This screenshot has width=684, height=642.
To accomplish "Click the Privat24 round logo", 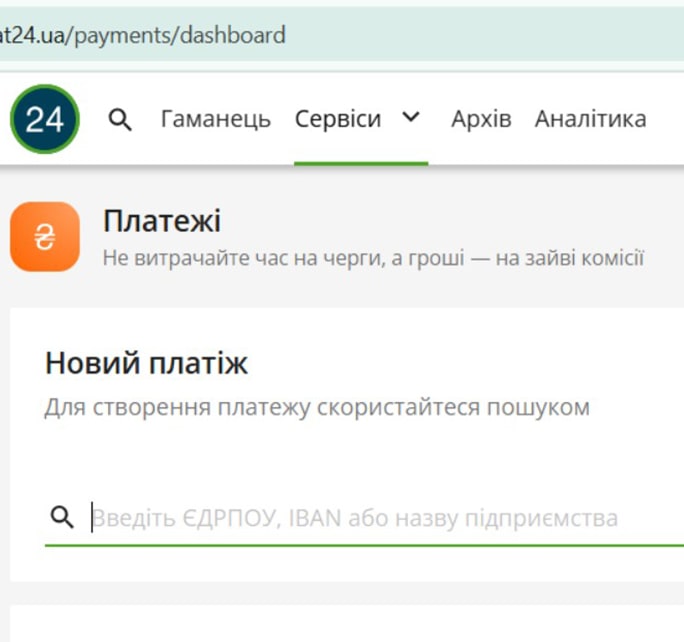I will [x=44, y=119].
